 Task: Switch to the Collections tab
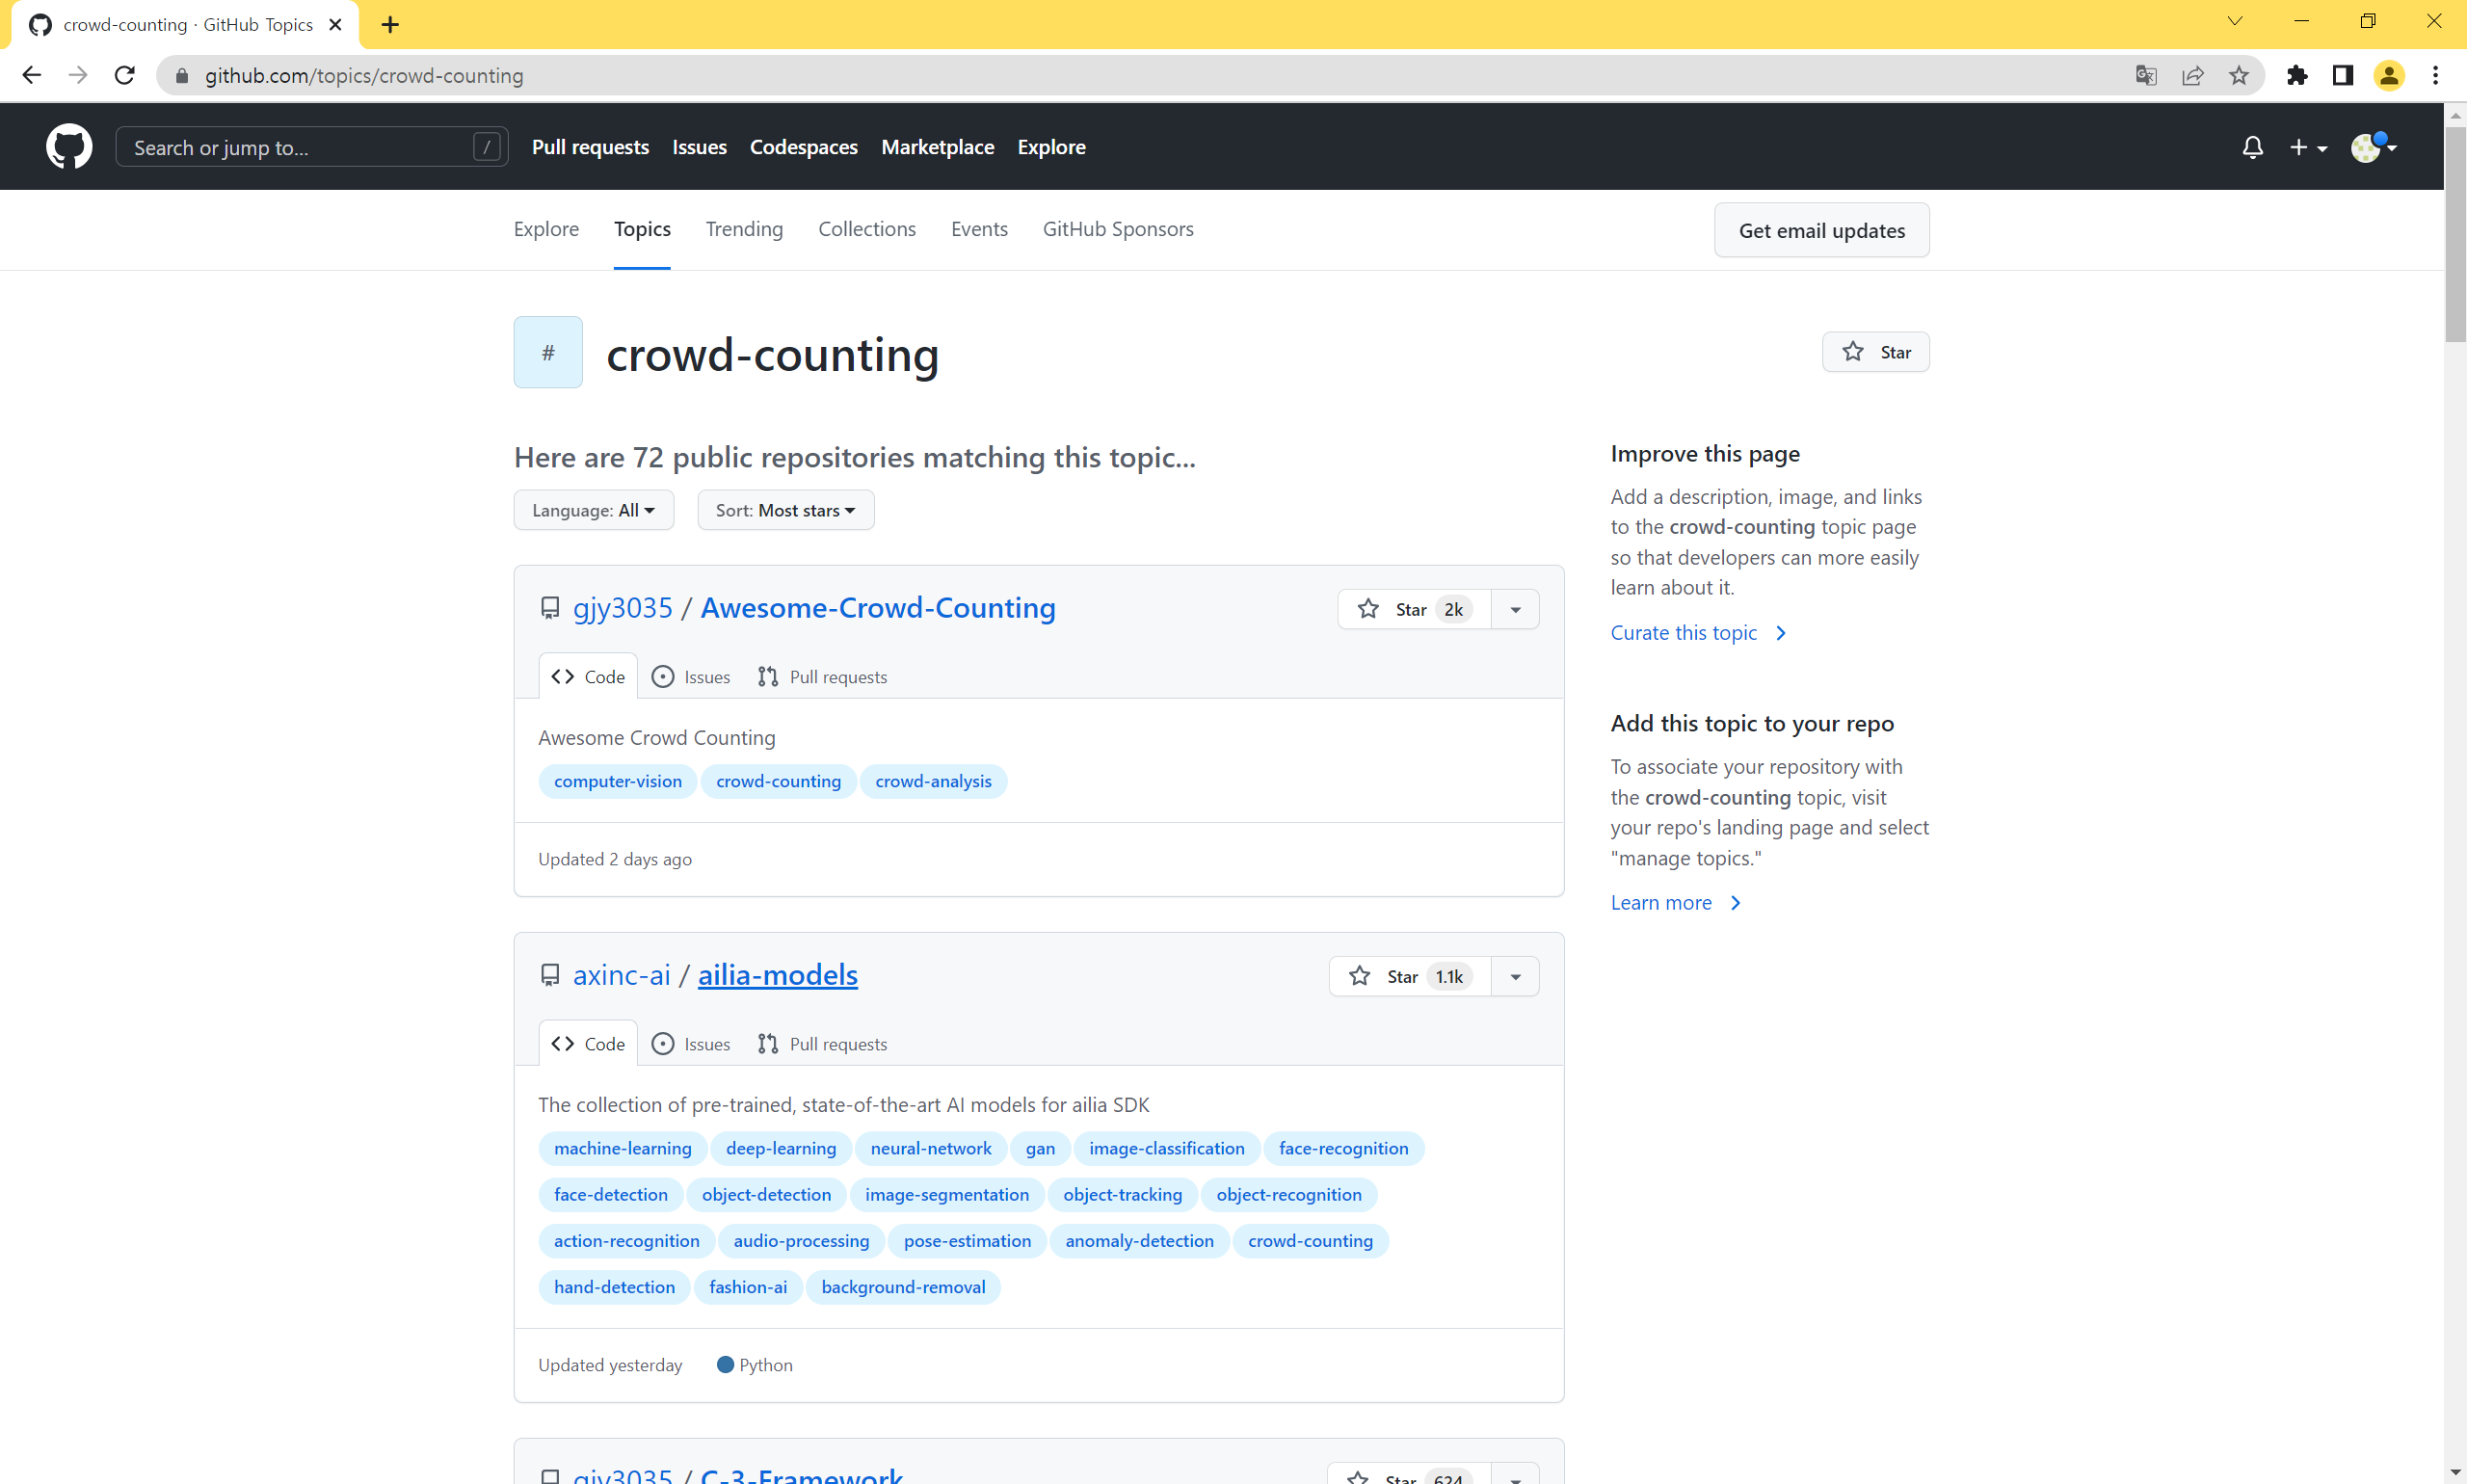[867, 229]
